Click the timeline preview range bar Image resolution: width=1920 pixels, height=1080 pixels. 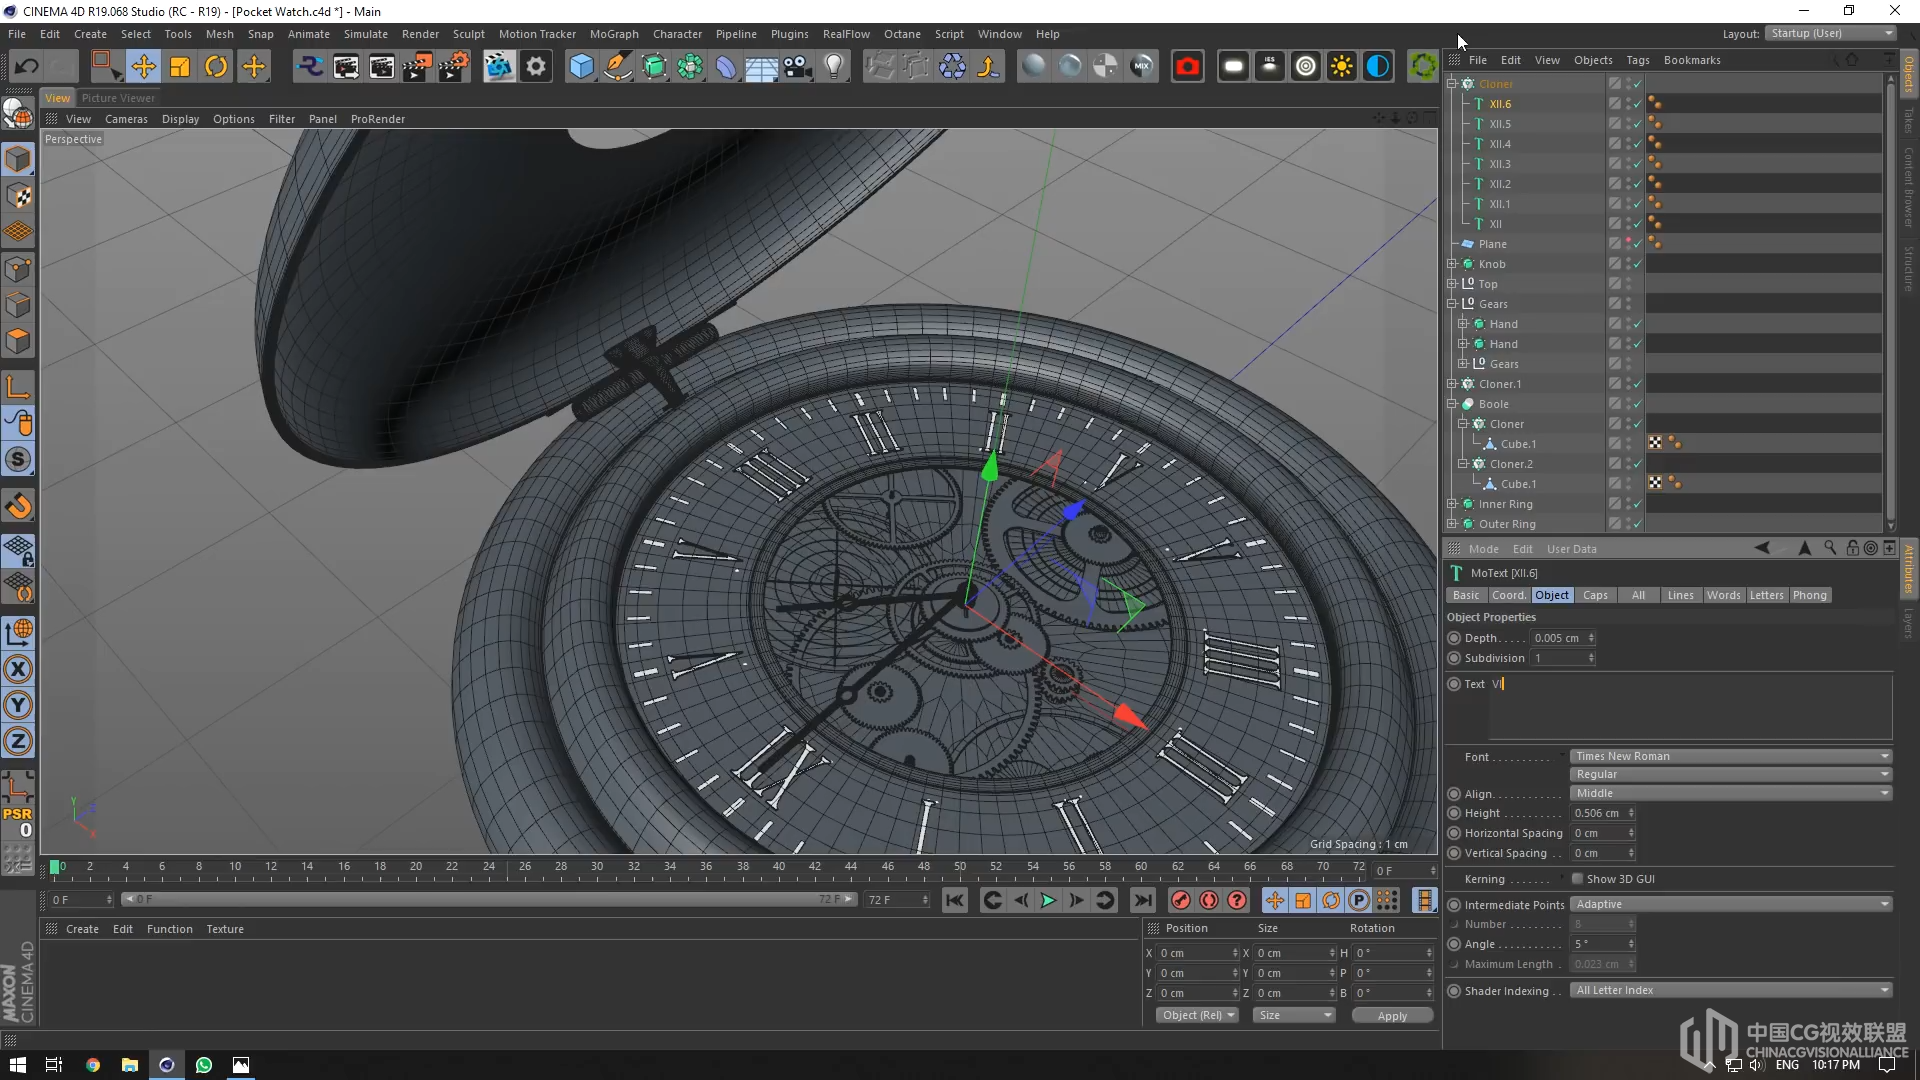pyautogui.click(x=488, y=900)
